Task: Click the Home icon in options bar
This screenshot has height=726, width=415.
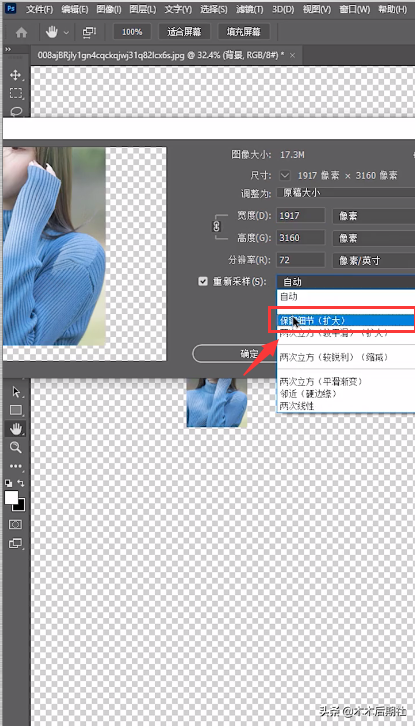Action: click(x=21, y=32)
